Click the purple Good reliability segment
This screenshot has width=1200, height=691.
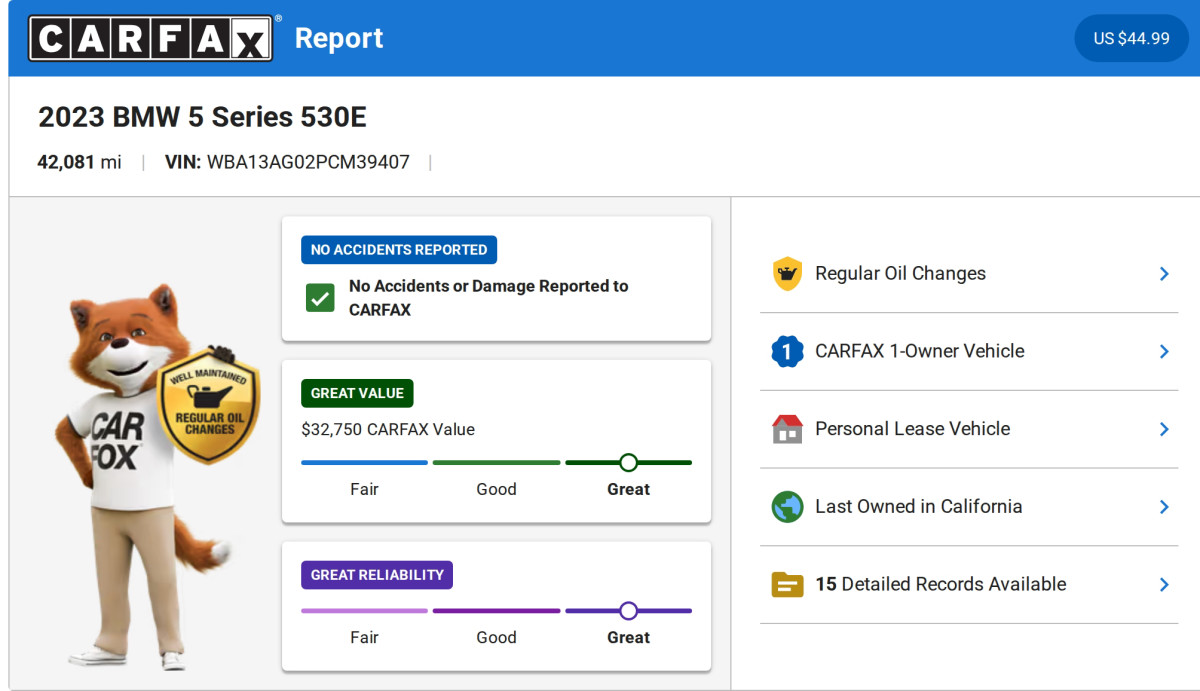[x=496, y=611]
